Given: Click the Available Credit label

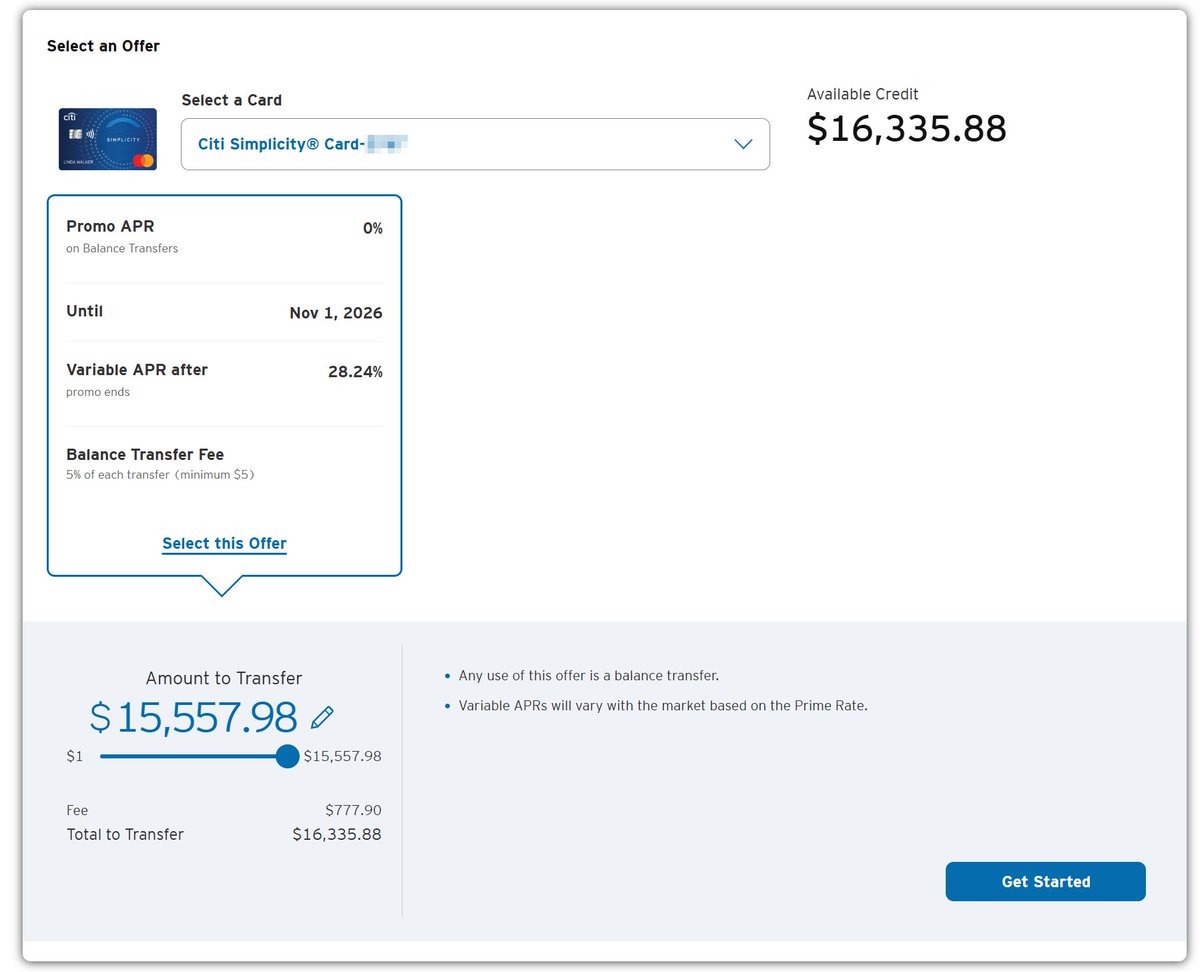Looking at the screenshot, I should (863, 94).
